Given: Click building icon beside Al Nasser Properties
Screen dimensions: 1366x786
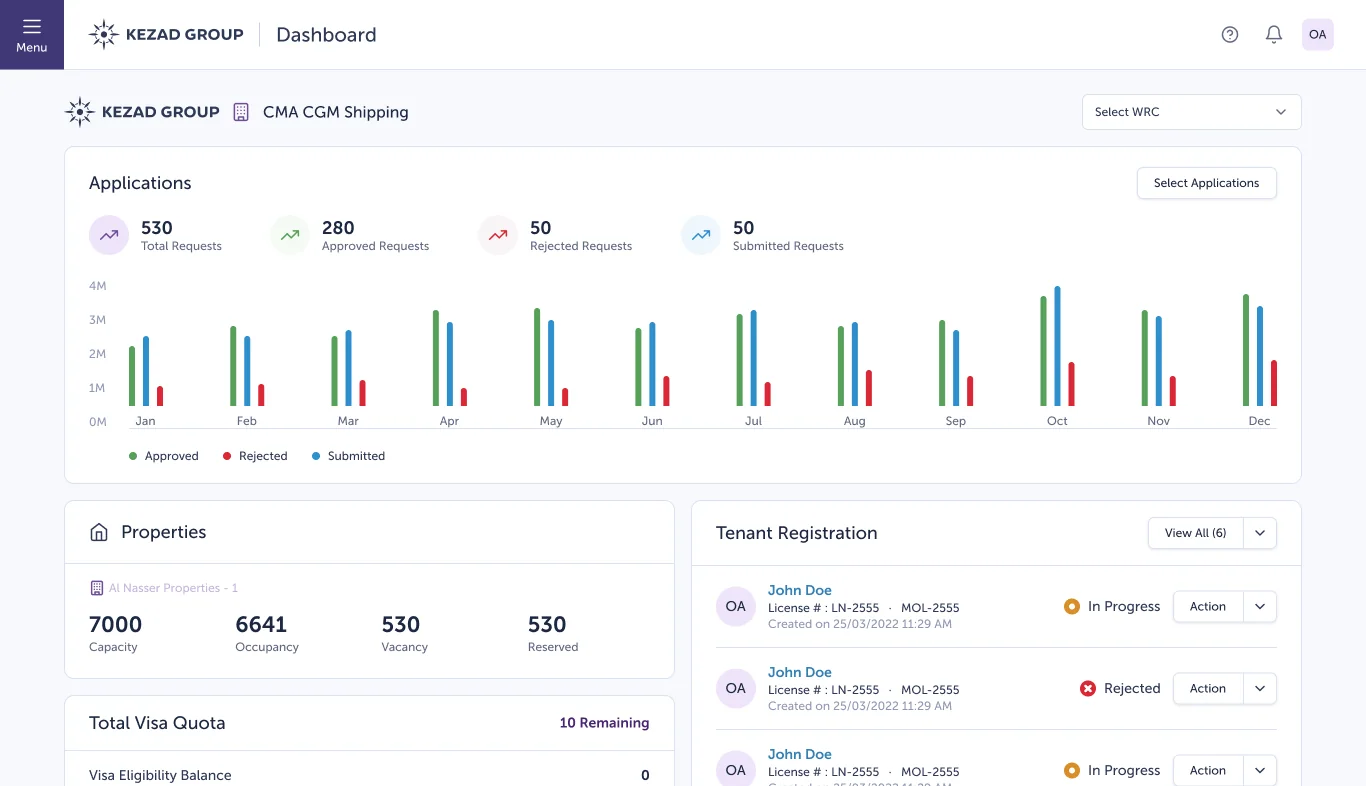Looking at the screenshot, I should tap(97, 588).
